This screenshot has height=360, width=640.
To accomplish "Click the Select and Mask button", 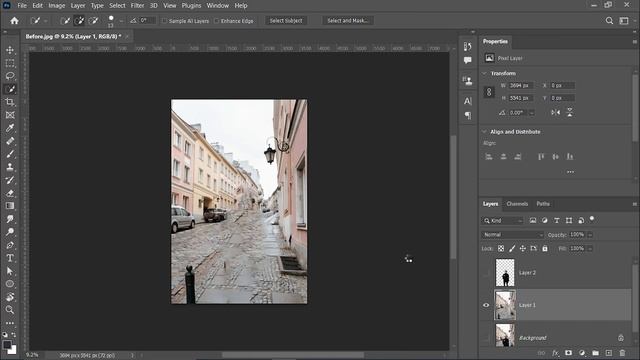I will [x=347, y=21].
